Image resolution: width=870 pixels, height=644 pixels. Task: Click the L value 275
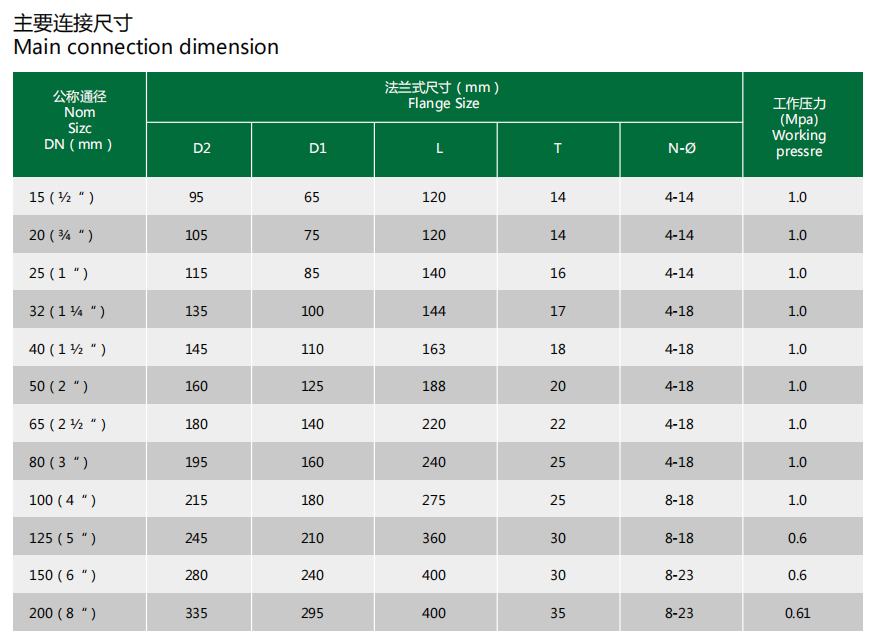pyautogui.click(x=434, y=500)
